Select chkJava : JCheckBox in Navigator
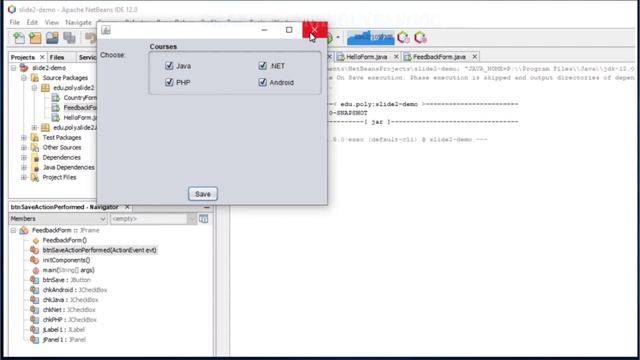640x360 pixels. 70,300
